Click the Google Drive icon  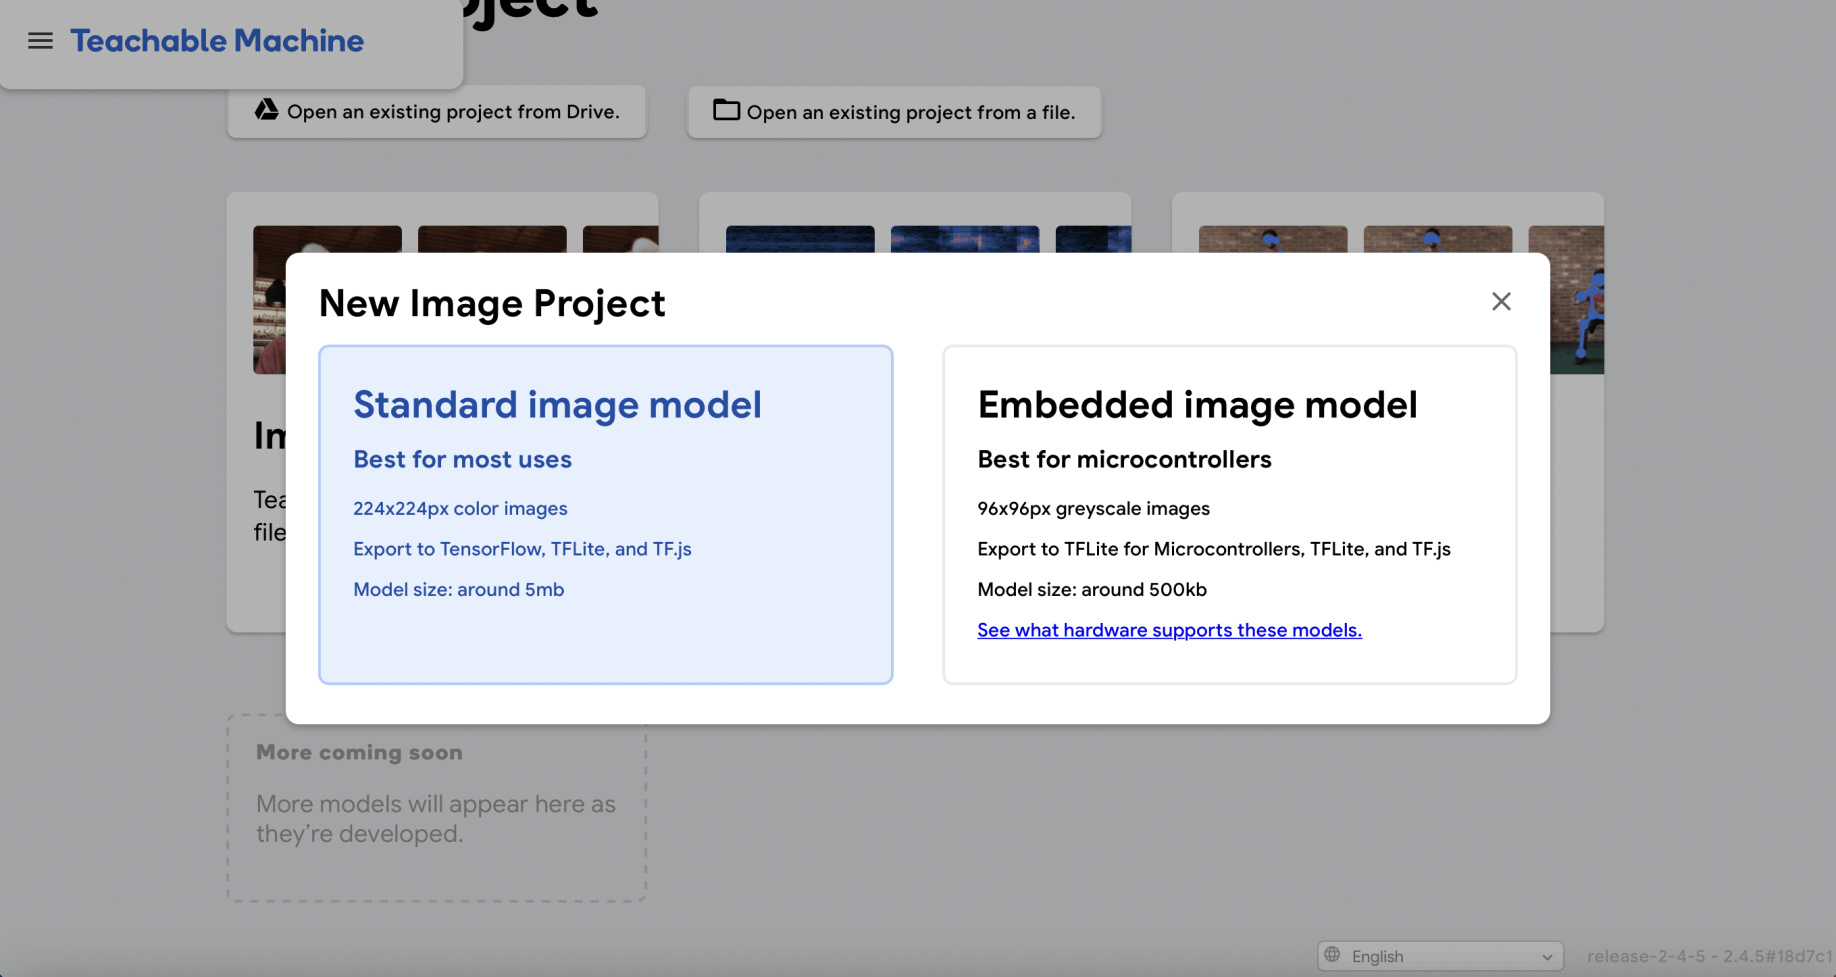tap(266, 110)
